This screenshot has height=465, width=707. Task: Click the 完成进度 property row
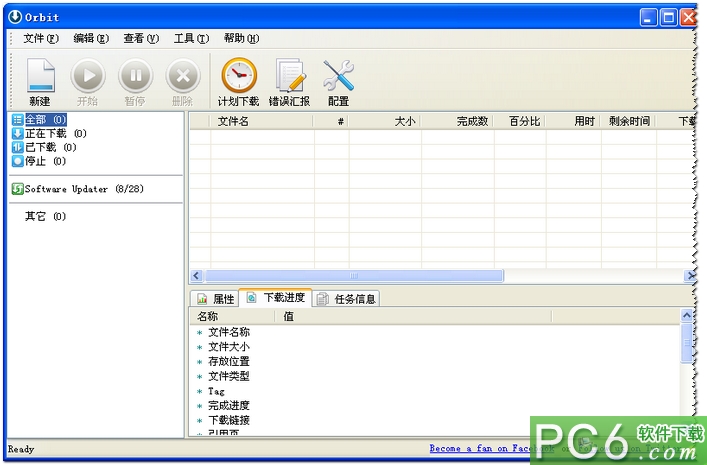pos(229,405)
